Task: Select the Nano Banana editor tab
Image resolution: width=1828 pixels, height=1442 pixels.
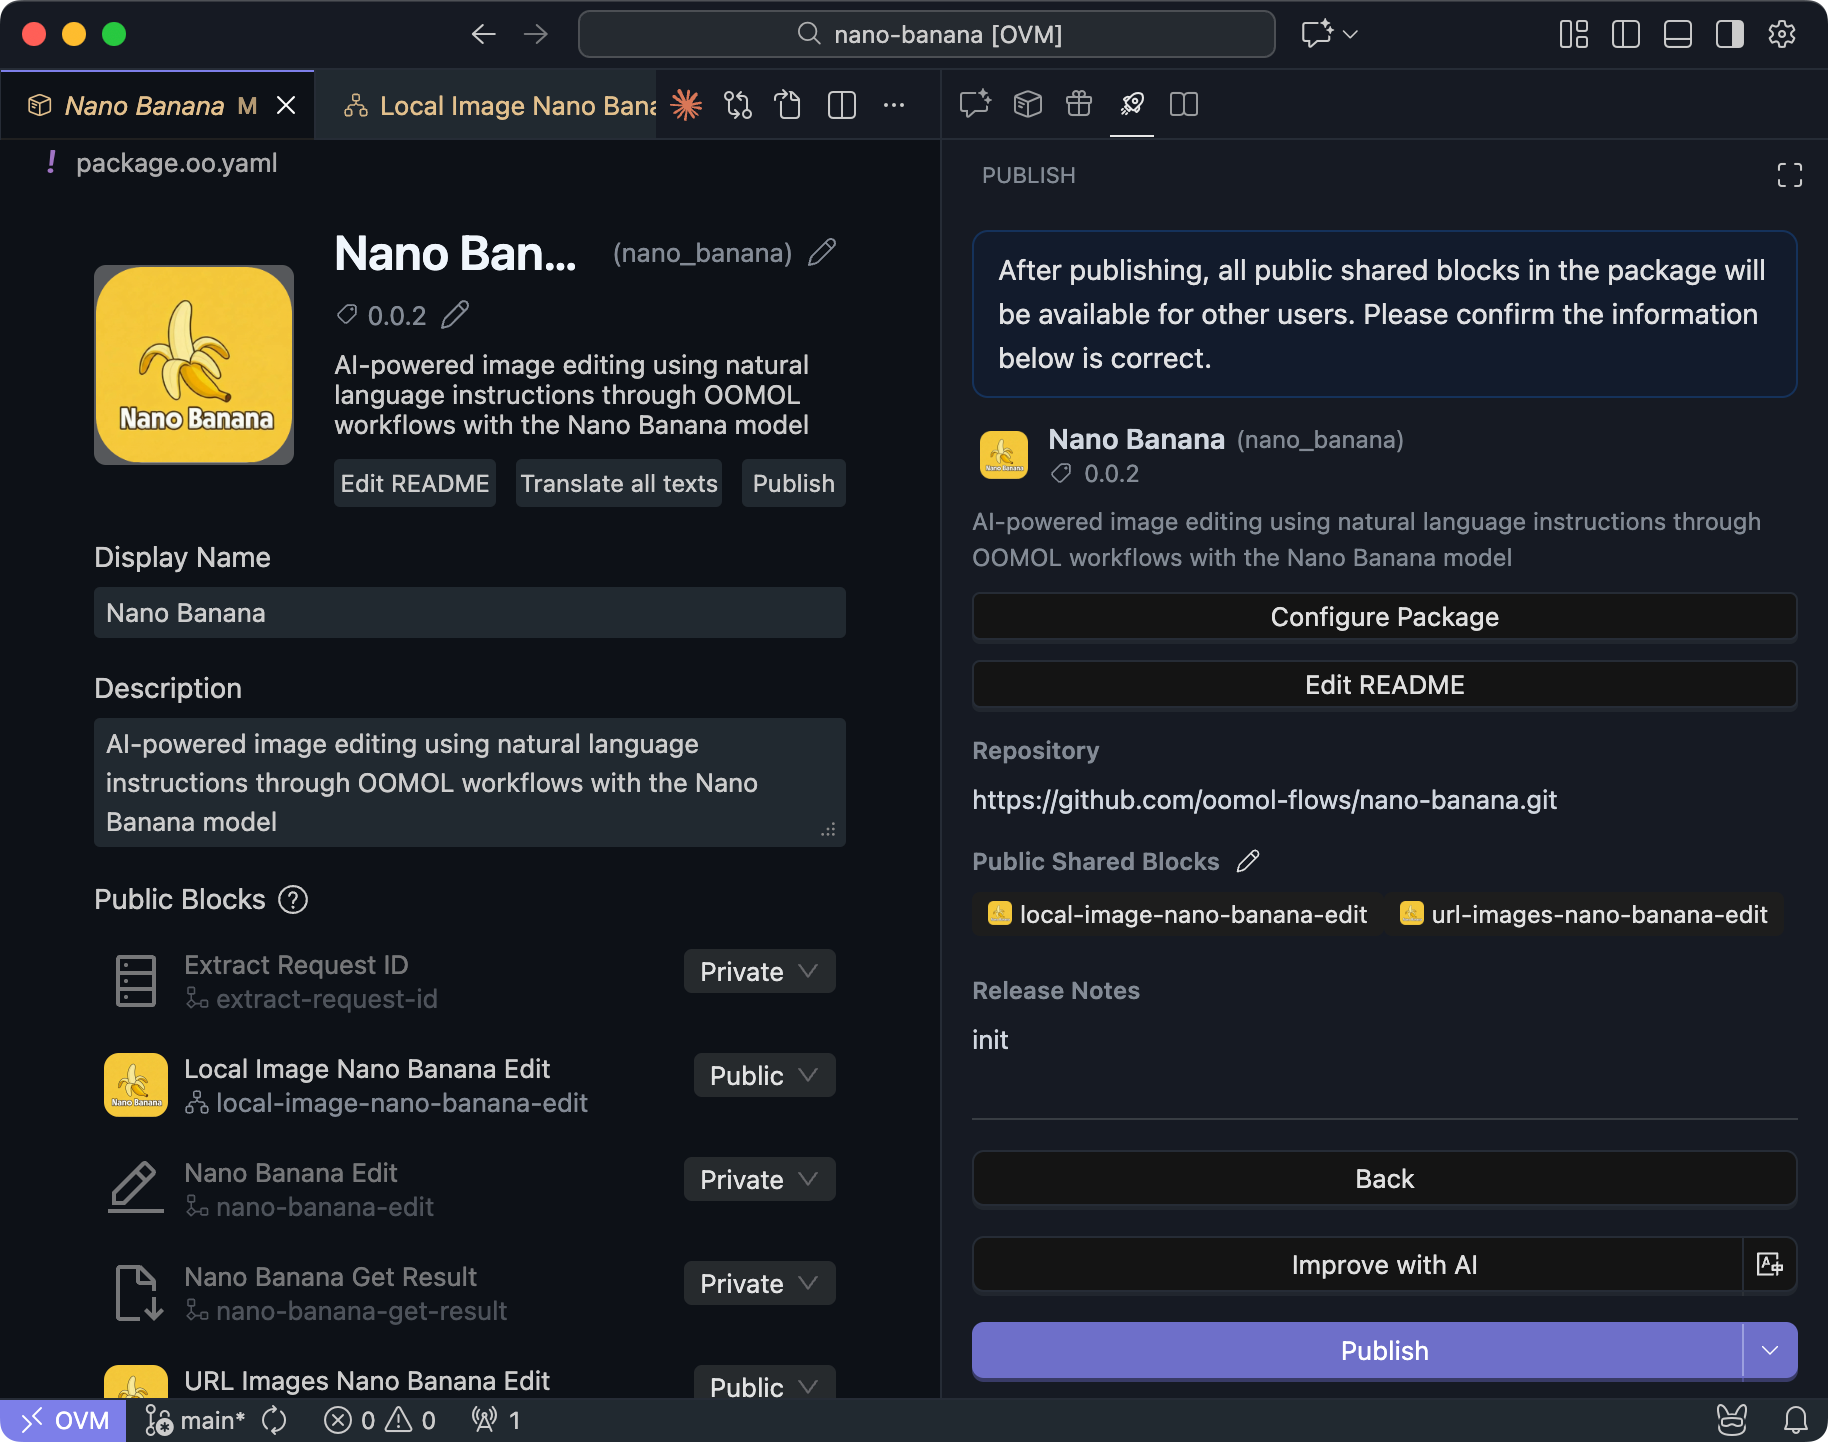Action: pyautogui.click(x=143, y=105)
